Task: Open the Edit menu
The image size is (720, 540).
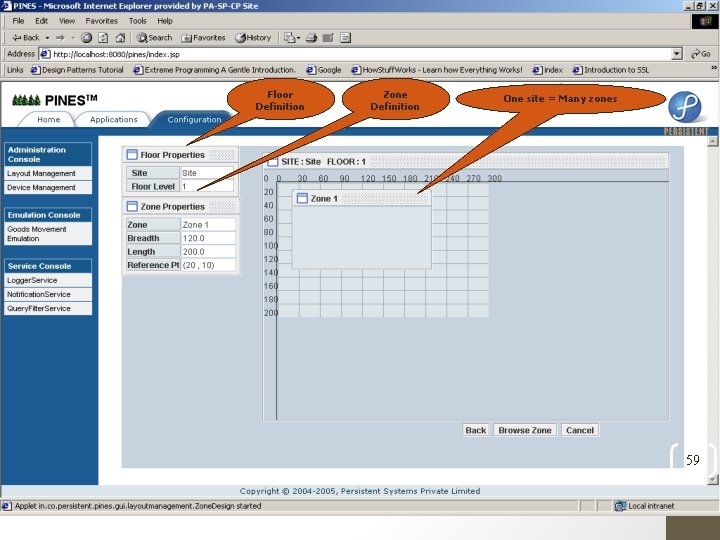Action: (41, 21)
